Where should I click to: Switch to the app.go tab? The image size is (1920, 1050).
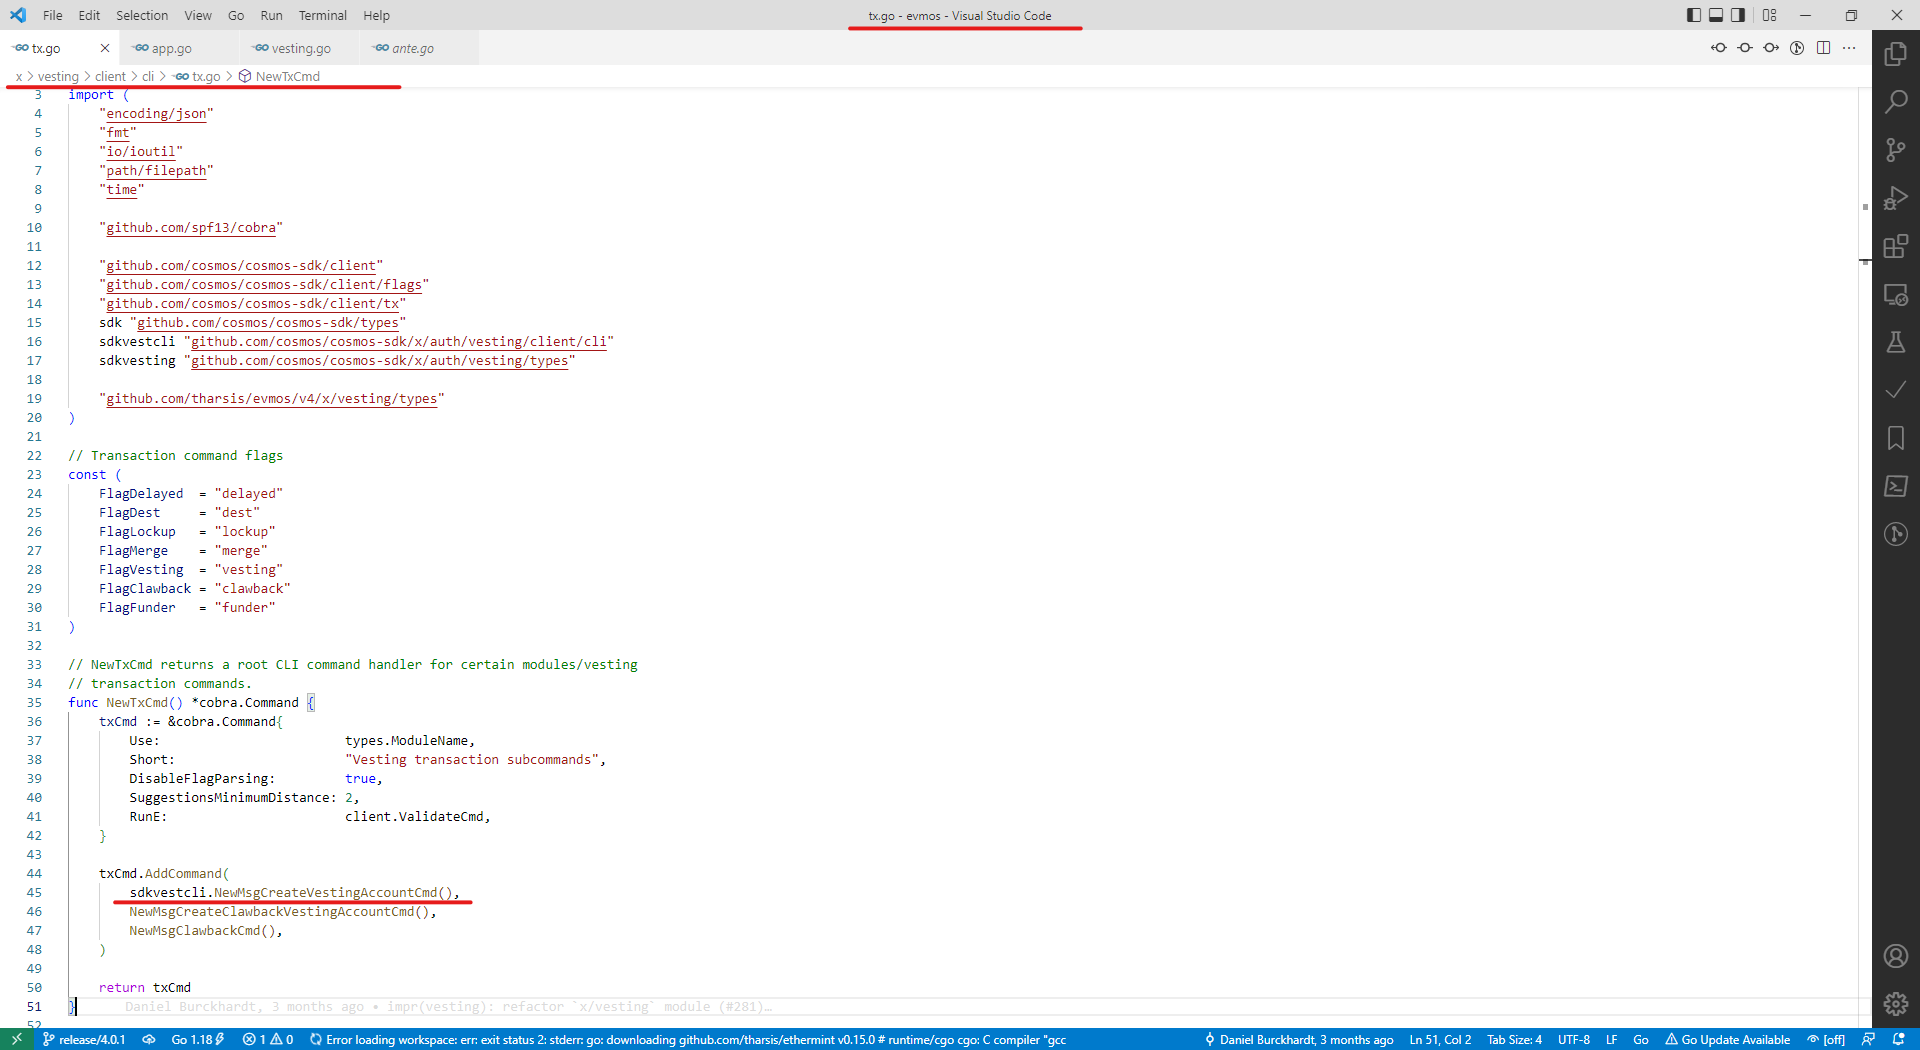(170, 47)
